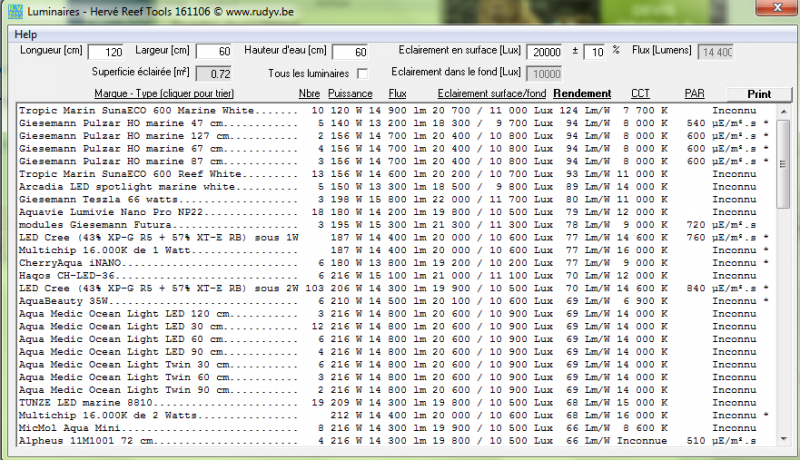Click the list scrollbar up arrow
800x460 pixels.
click(783, 111)
